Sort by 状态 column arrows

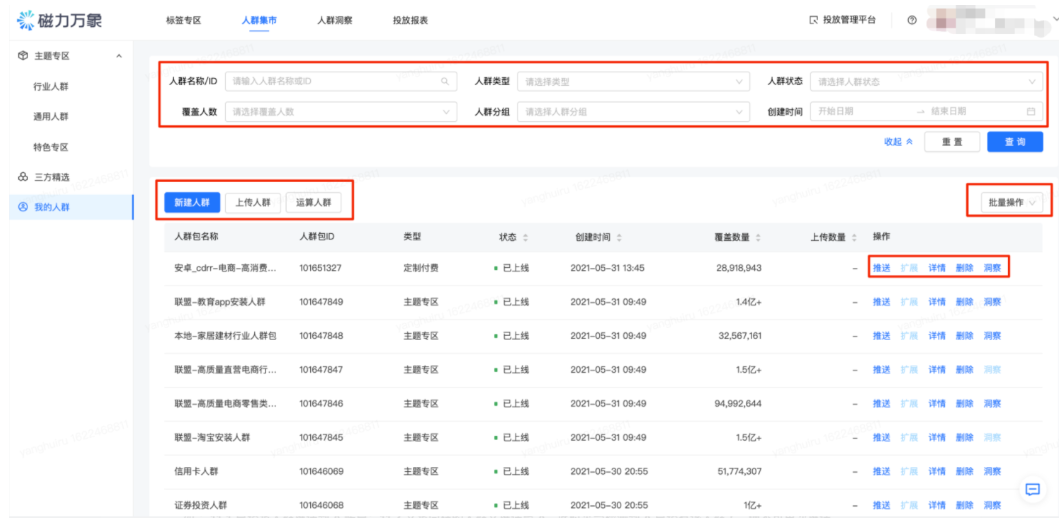pyautogui.click(x=525, y=238)
